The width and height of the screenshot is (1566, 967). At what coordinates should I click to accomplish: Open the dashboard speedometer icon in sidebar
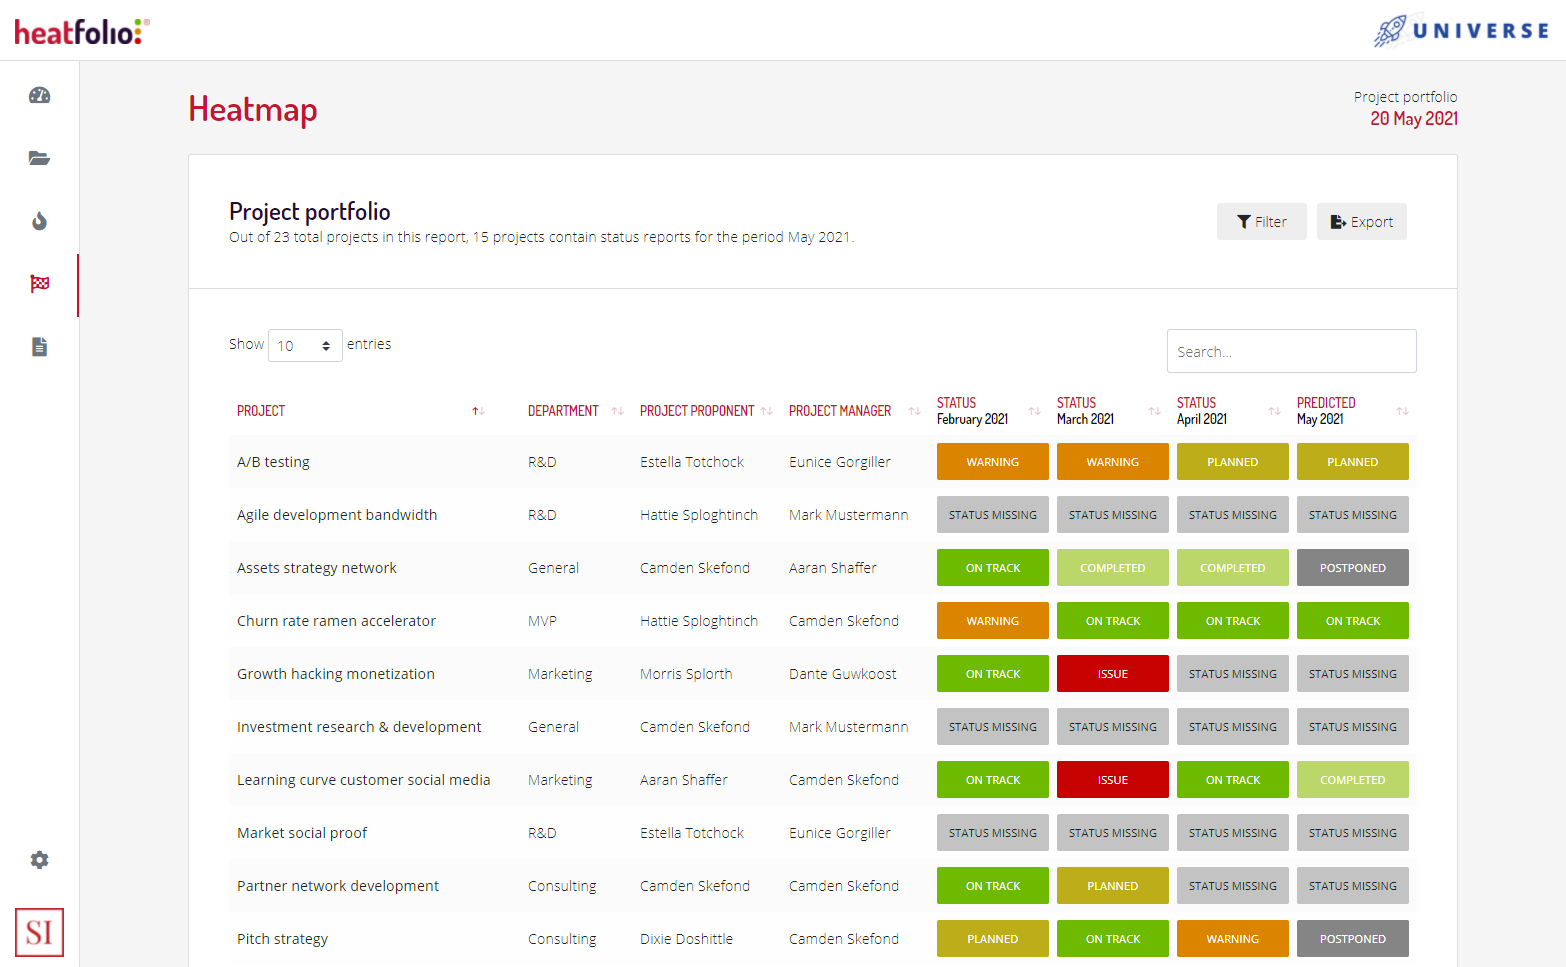click(39, 95)
